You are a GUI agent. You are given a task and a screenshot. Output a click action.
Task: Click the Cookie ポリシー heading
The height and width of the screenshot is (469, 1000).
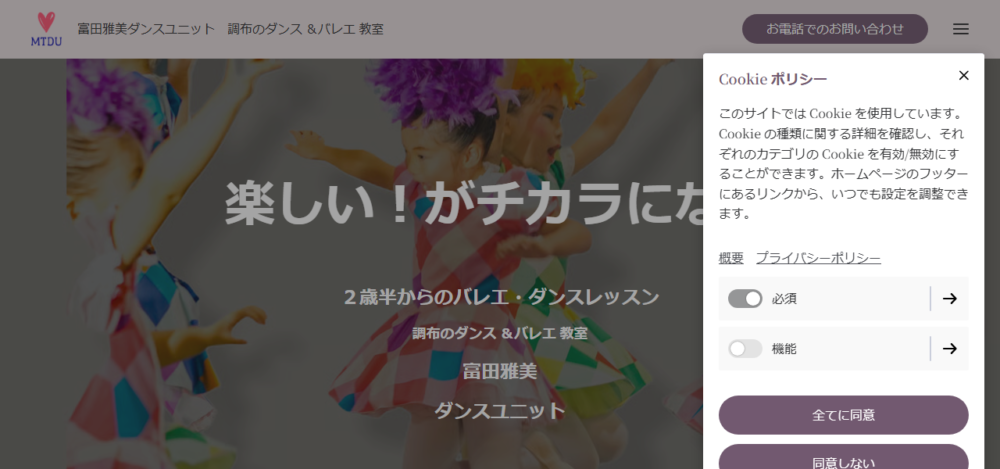772,79
